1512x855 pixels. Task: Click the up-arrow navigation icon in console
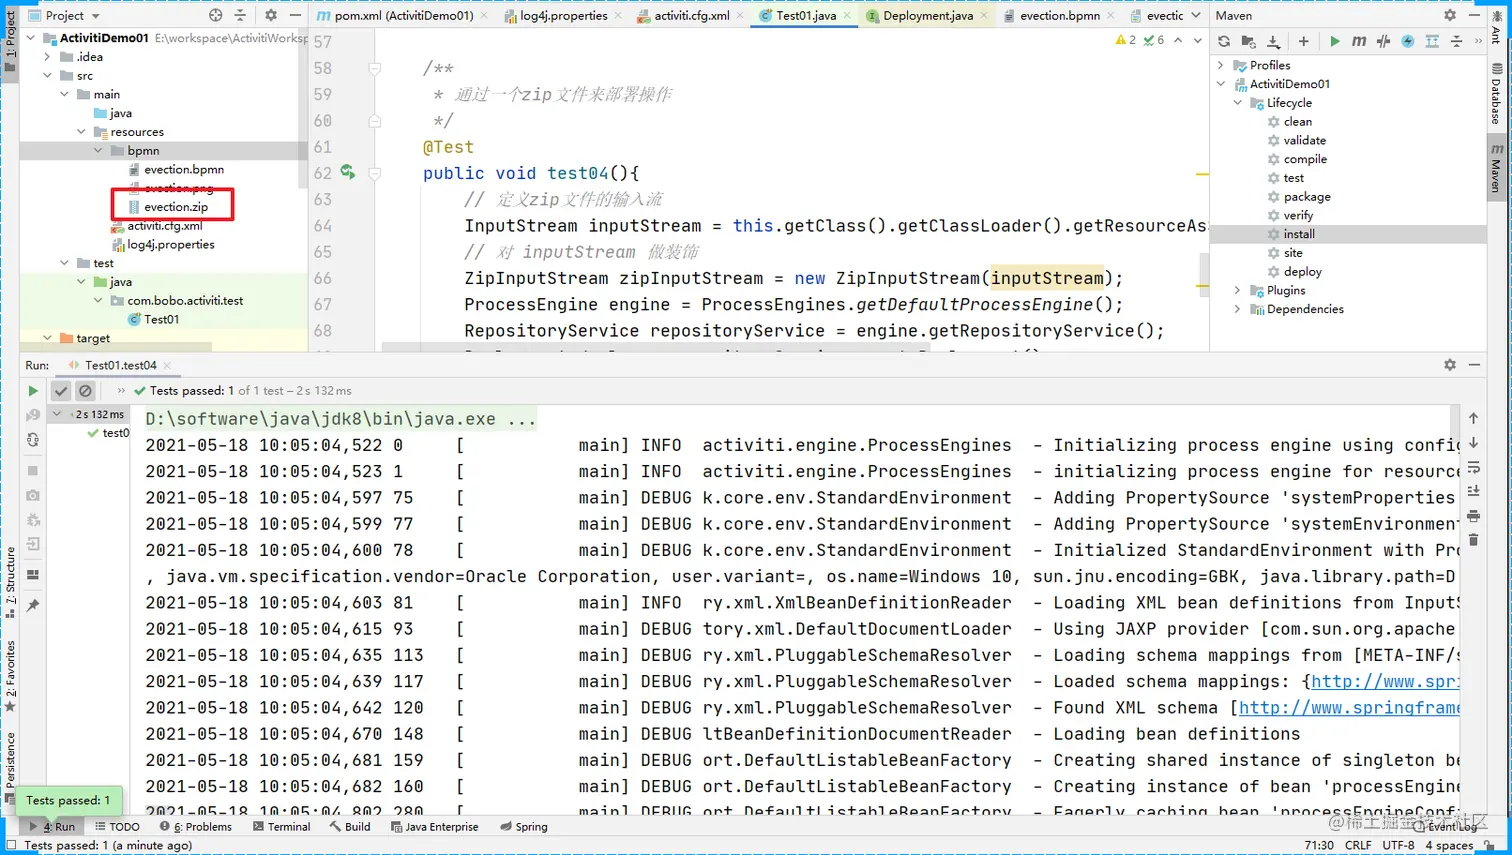[1473, 418]
